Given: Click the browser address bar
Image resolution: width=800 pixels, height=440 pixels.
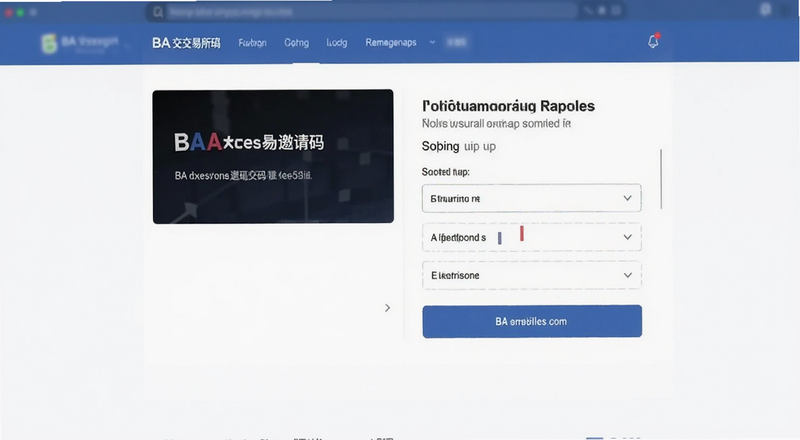Looking at the screenshot, I should pos(362,12).
